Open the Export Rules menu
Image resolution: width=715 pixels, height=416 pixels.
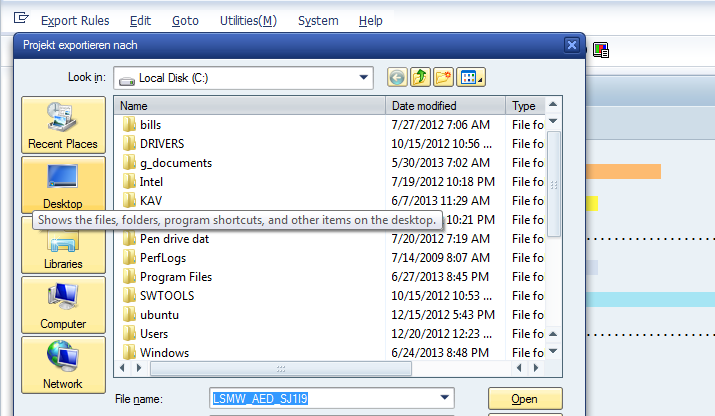point(75,21)
